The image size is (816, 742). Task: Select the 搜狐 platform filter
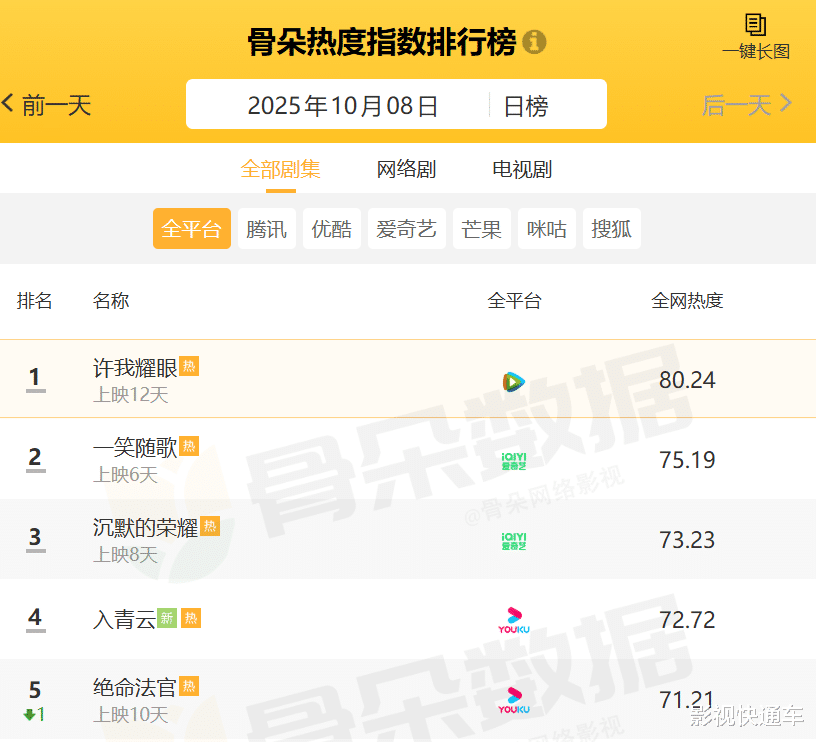coord(611,228)
